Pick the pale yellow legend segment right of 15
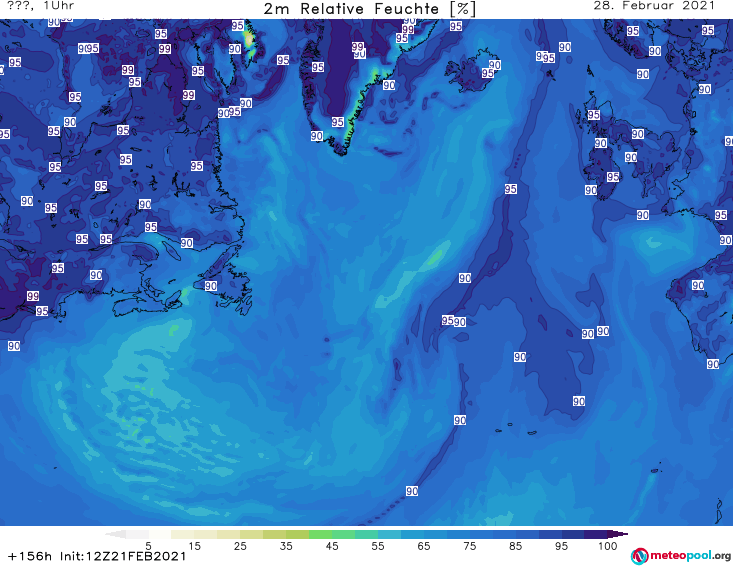Screen dimensions: 733x566 206,534
